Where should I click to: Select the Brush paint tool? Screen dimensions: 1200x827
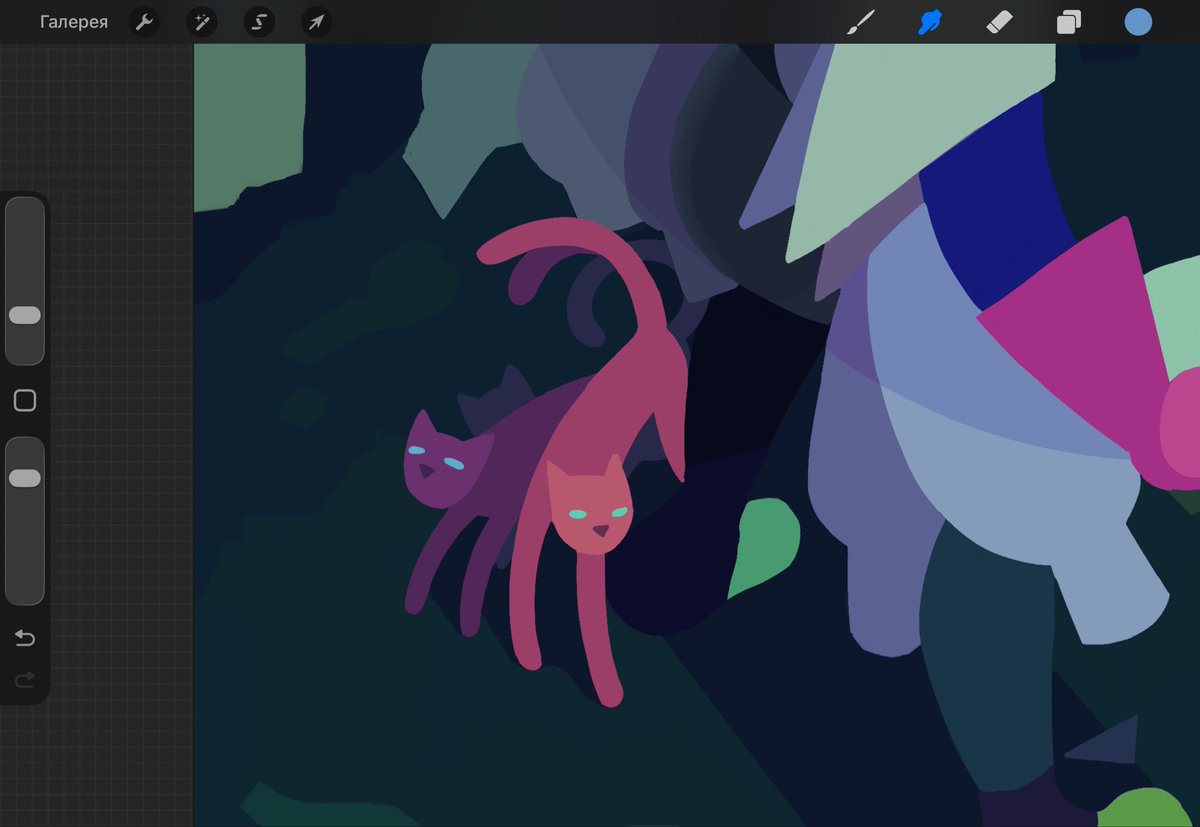click(x=860, y=22)
